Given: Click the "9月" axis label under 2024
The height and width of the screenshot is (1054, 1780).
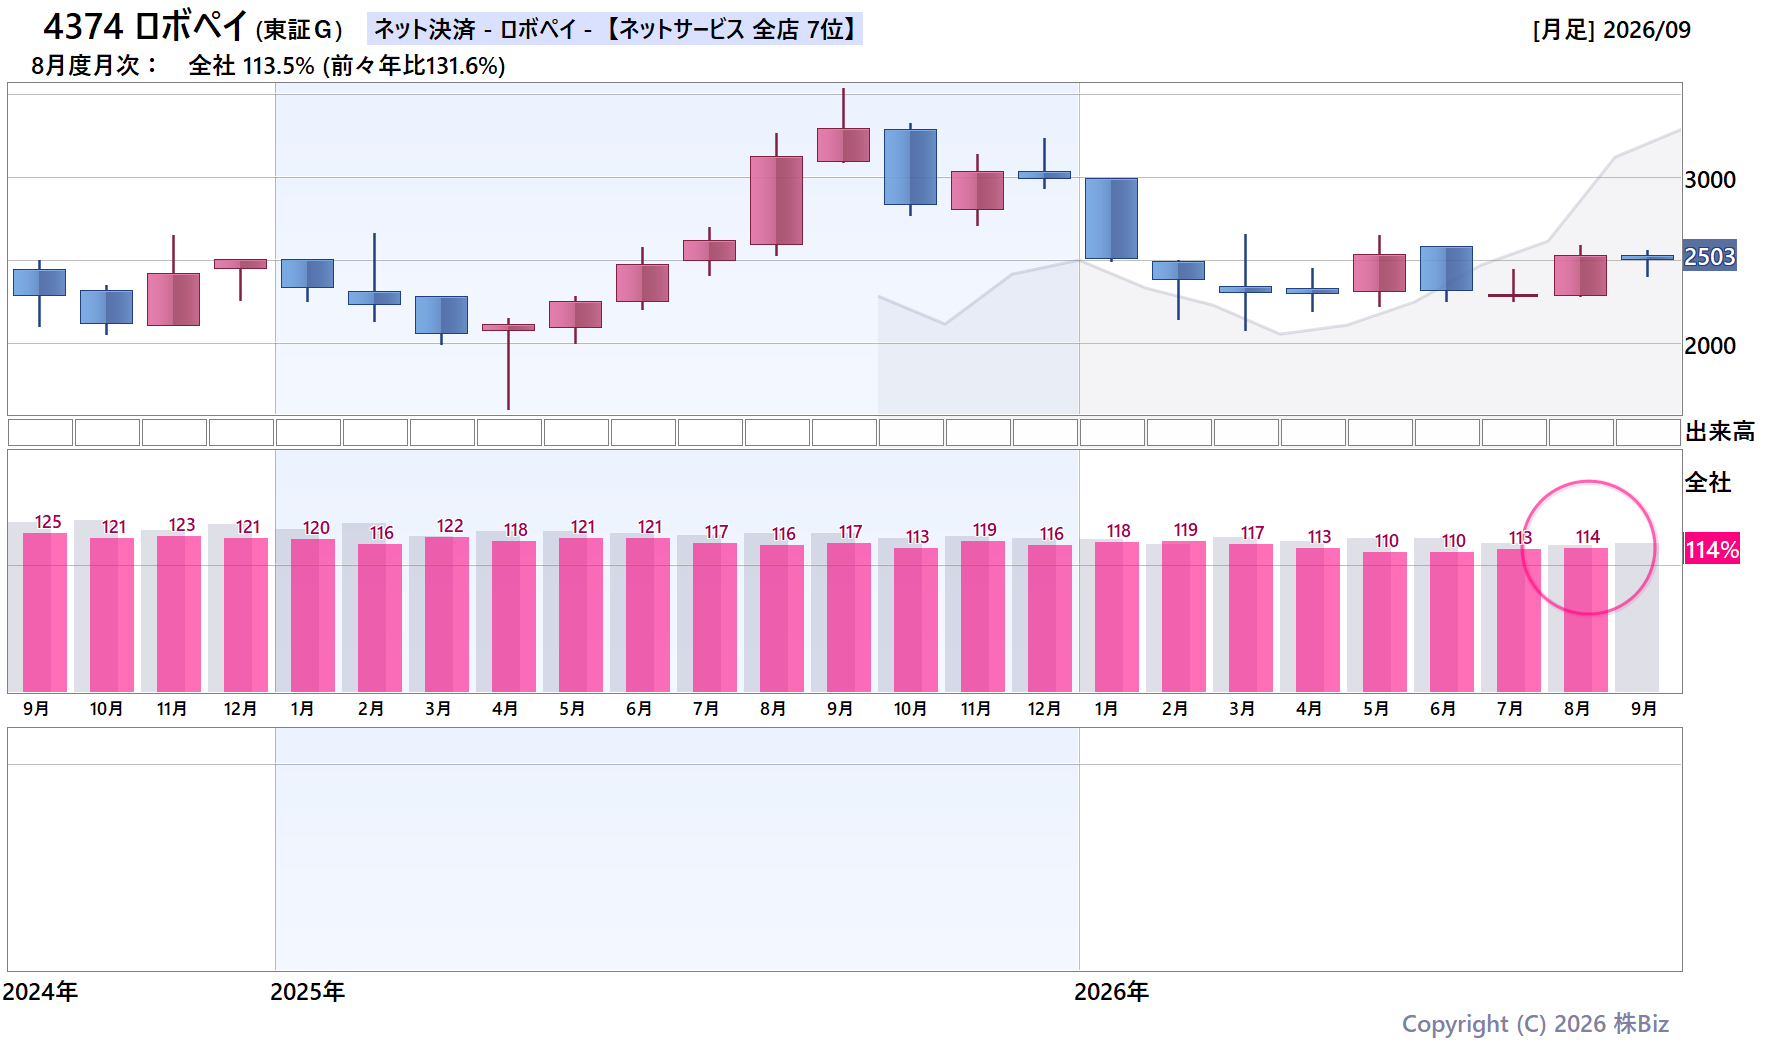Looking at the screenshot, I should coord(37,709).
